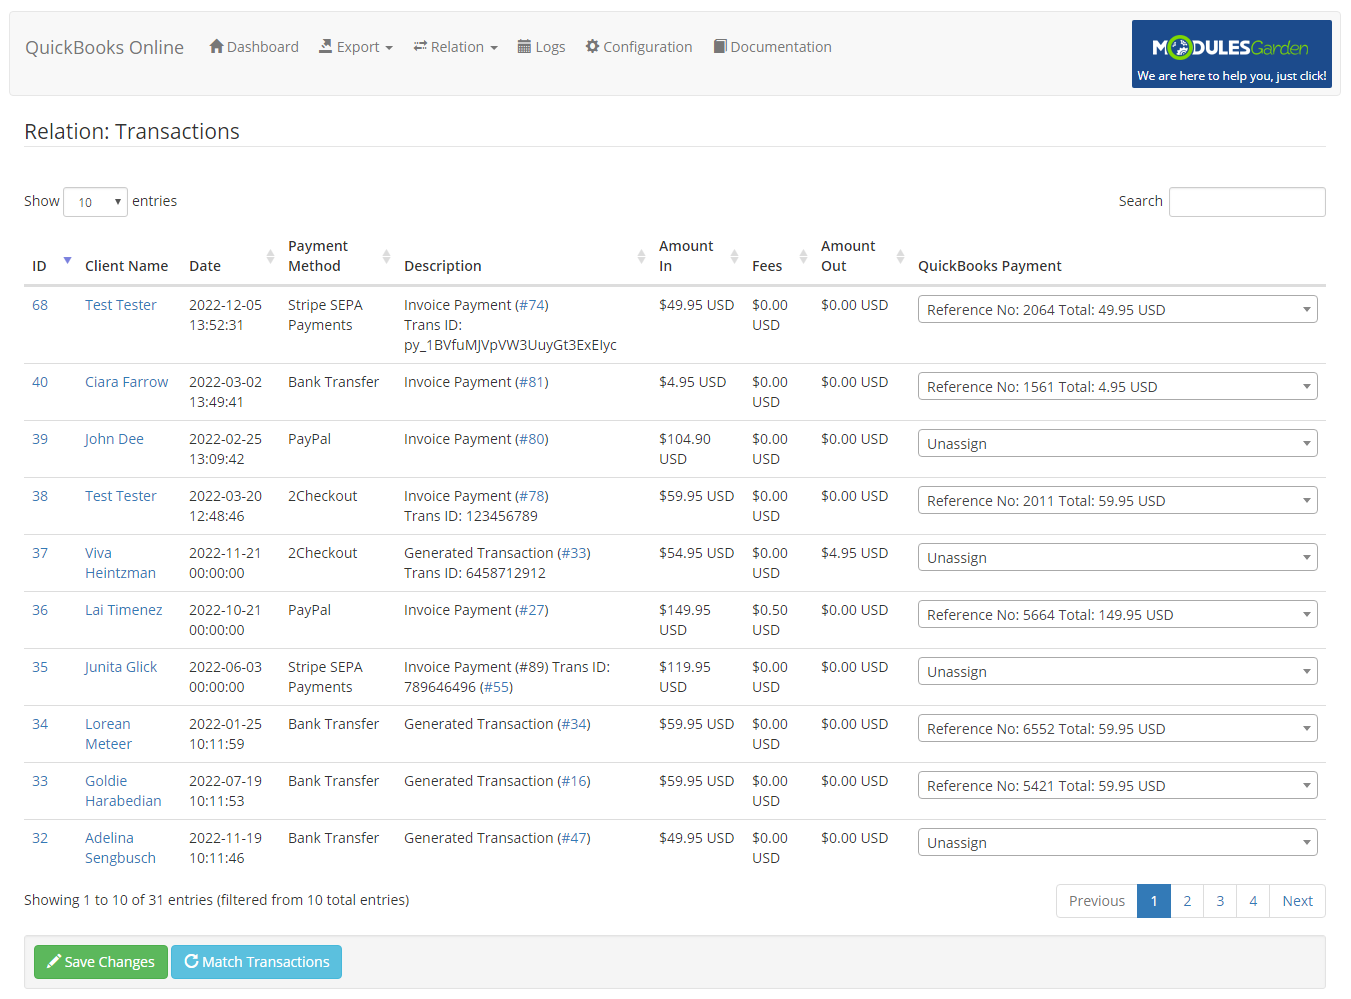Viewport: 1351px width, 999px height.
Task: Click the Dashboard home icon
Action: pyautogui.click(x=216, y=46)
